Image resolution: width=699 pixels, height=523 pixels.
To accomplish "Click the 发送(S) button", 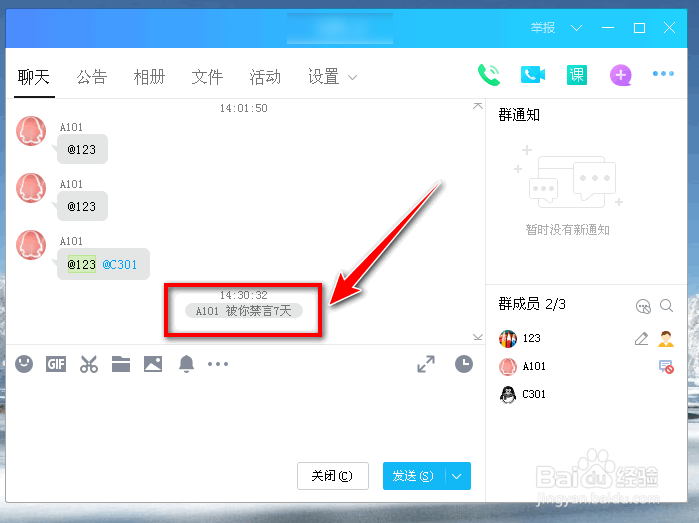I will tap(413, 476).
